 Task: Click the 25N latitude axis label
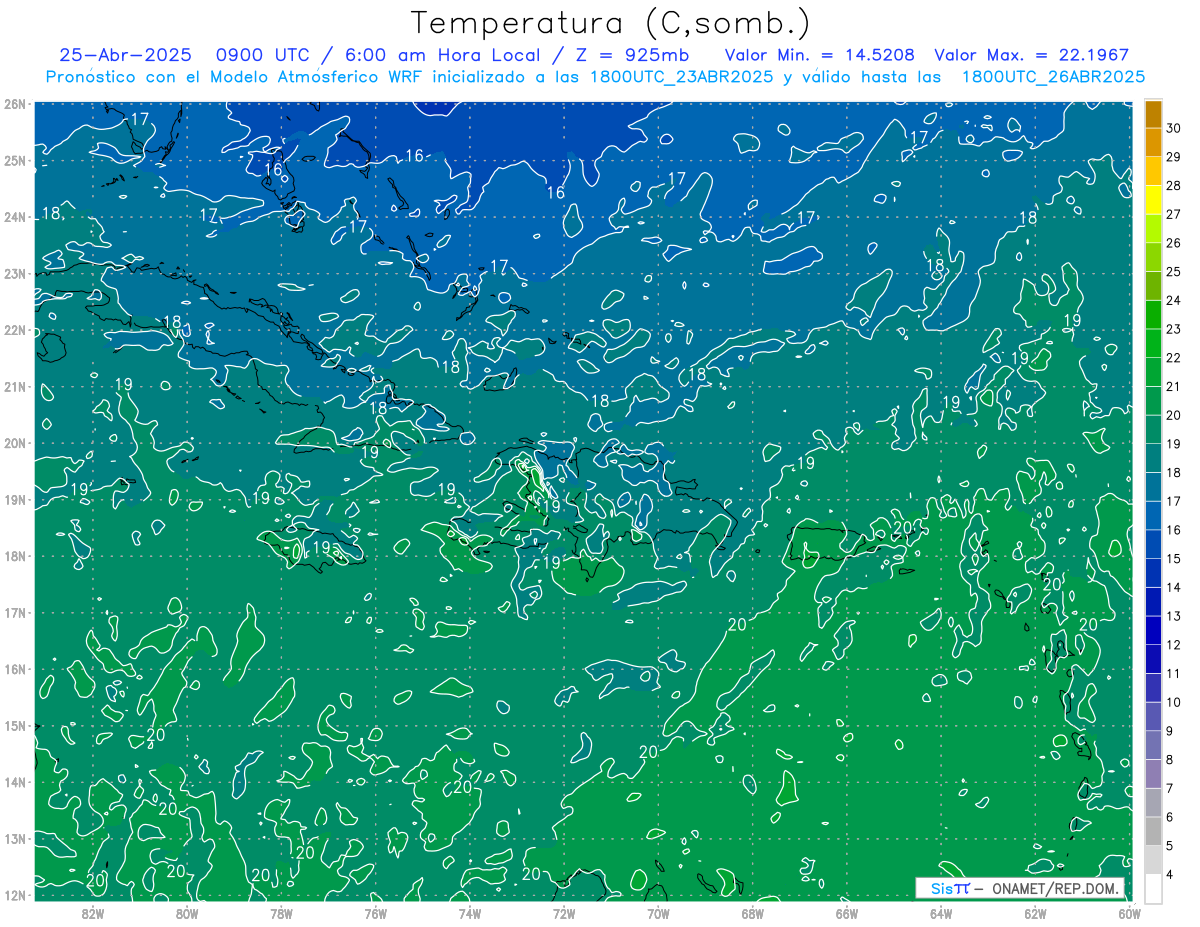pyautogui.click(x=14, y=160)
